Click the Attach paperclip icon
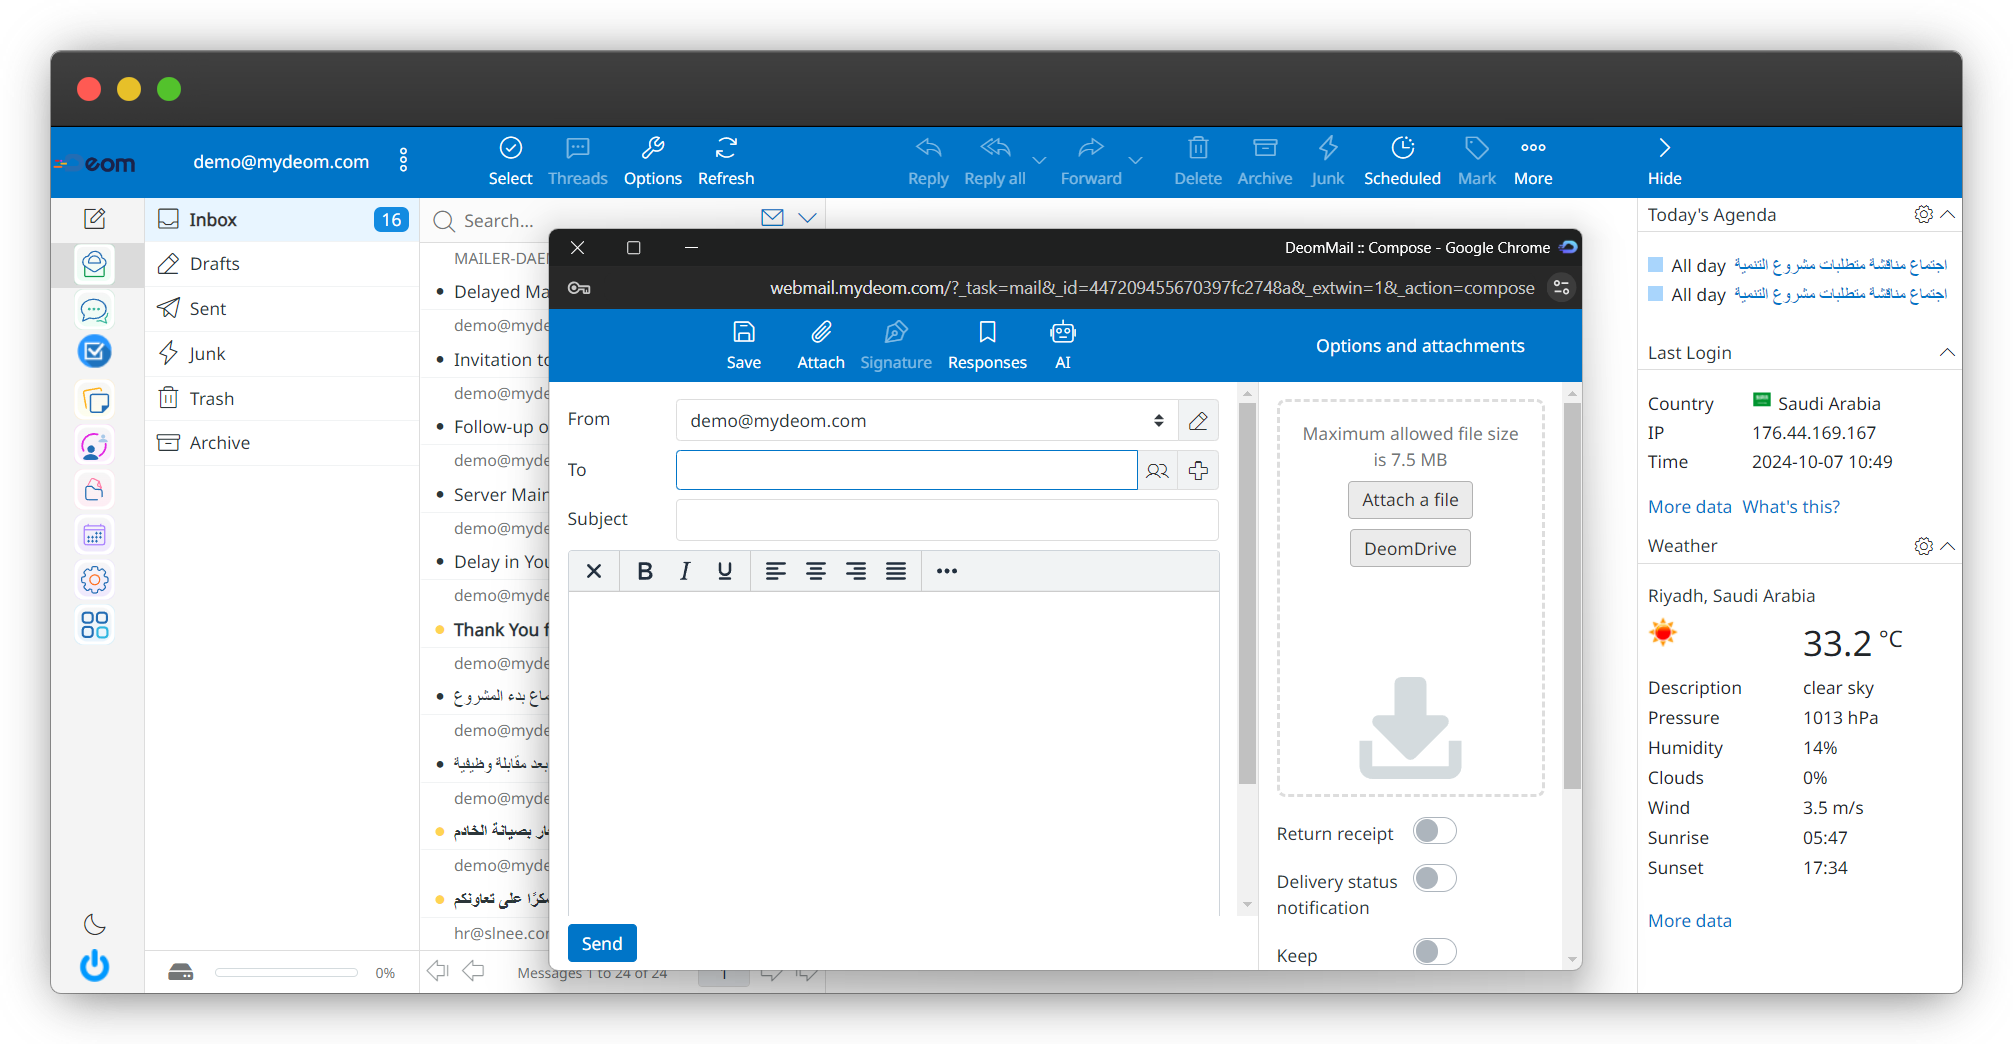Image resolution: width=2013 pixels, height=1044 pixels. 820,333
